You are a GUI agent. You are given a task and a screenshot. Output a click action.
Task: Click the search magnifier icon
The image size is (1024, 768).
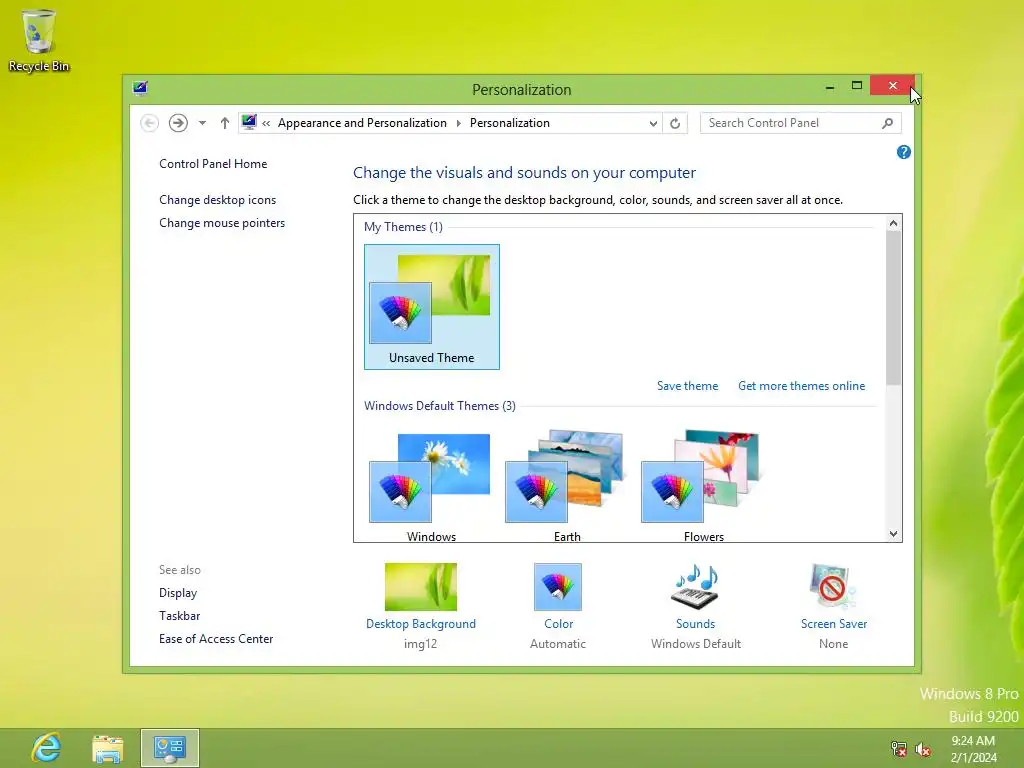887,123
